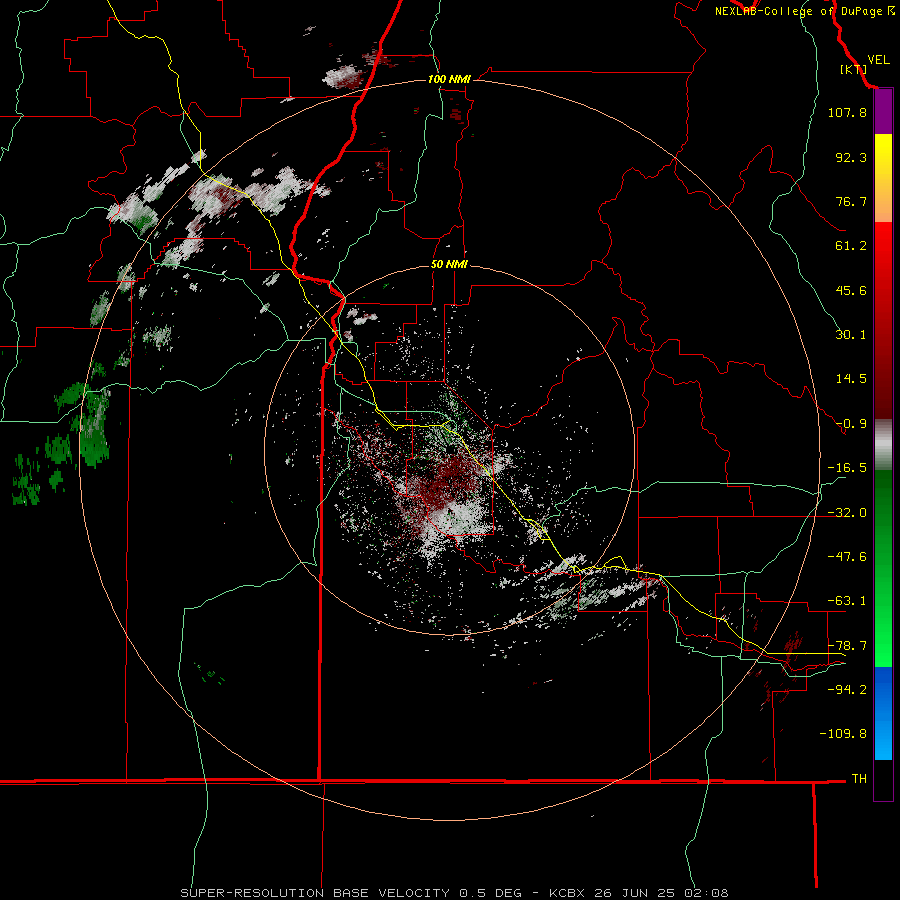Click the yellow-orange segment of the color bar
The height and width of the screenshot is (900, 900).
coord(883,178)
